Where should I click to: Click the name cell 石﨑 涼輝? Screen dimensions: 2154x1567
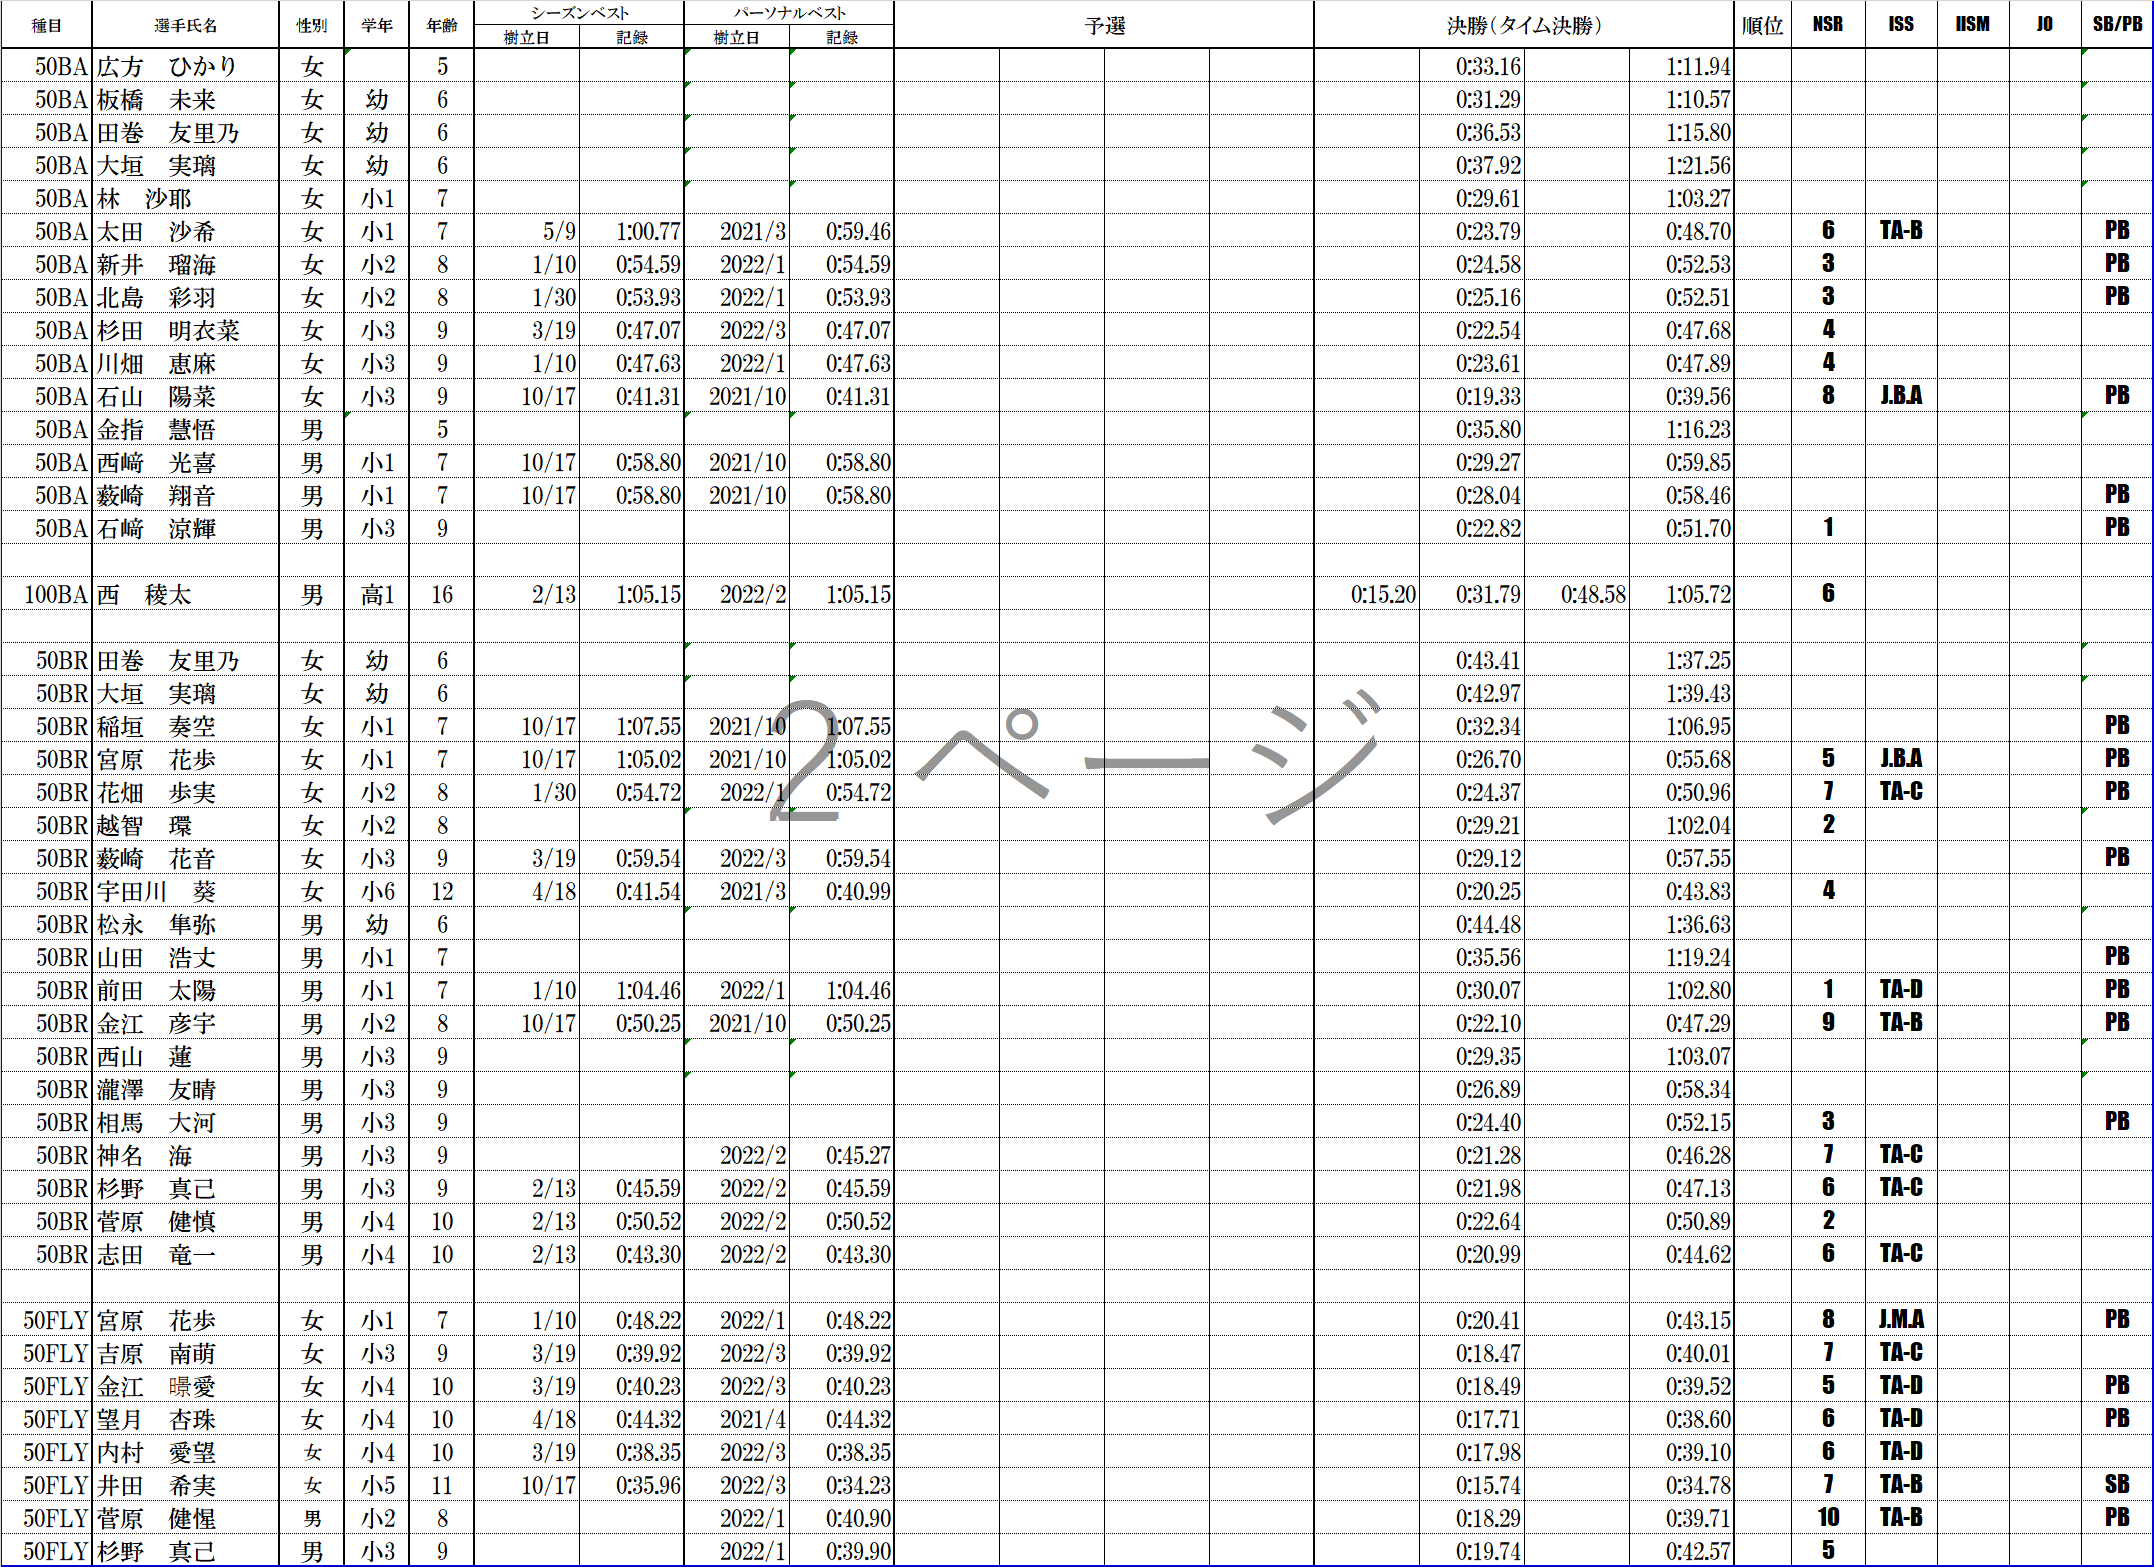pyautogui.click(x=185, y=528)
